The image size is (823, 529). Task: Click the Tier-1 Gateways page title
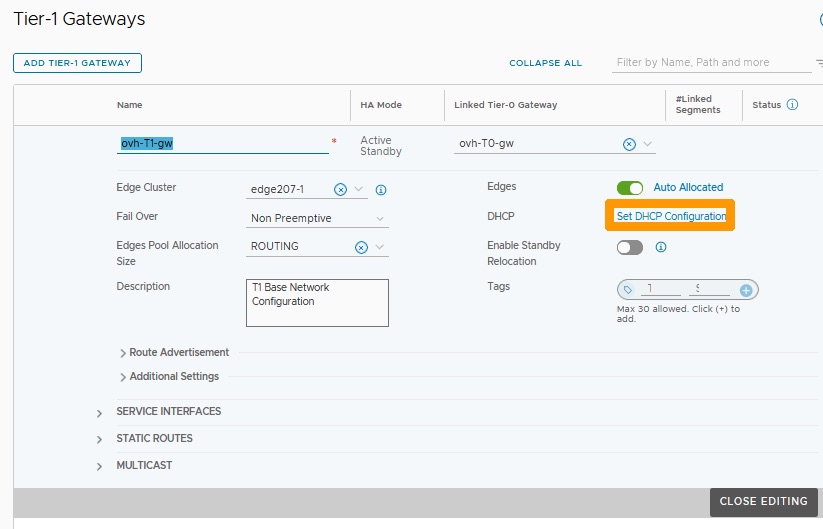[x=79, y=19]
